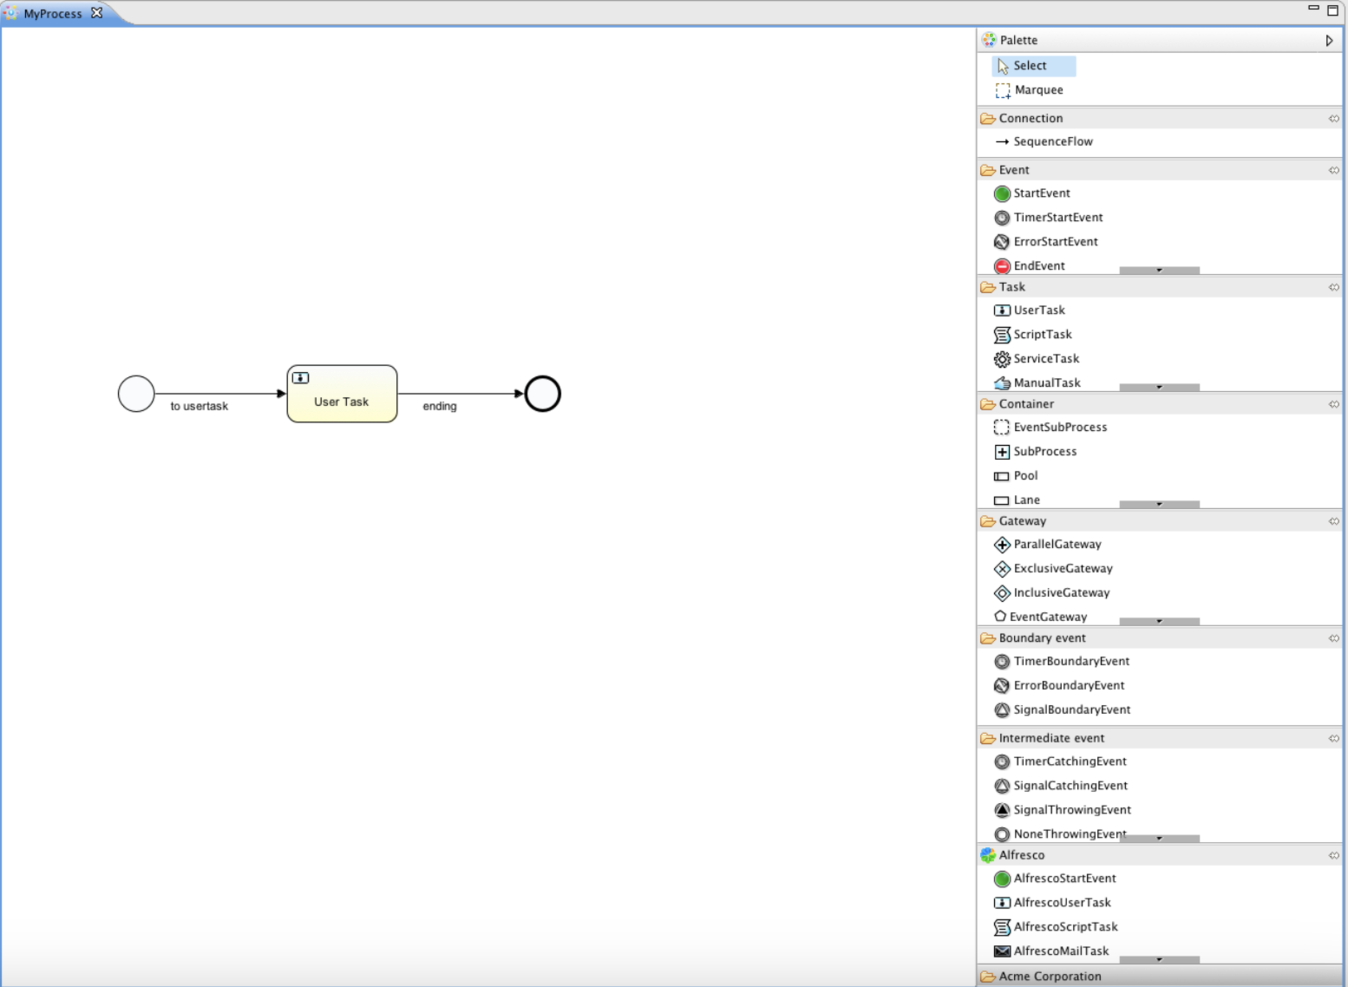The height and width of the screenshot is (987, 1348).
Task: Pin the Container drawer open
Action: click(x=1333, y=404)
